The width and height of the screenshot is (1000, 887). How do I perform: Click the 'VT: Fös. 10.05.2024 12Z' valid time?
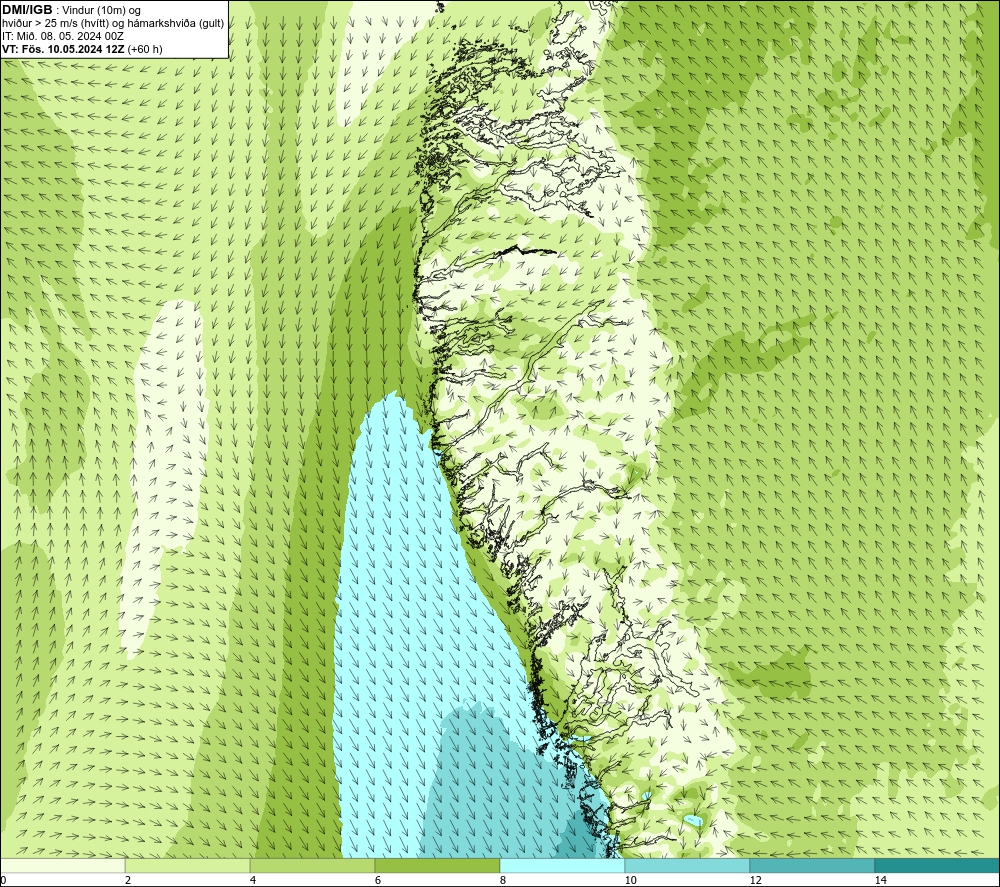tap(63, 49)
